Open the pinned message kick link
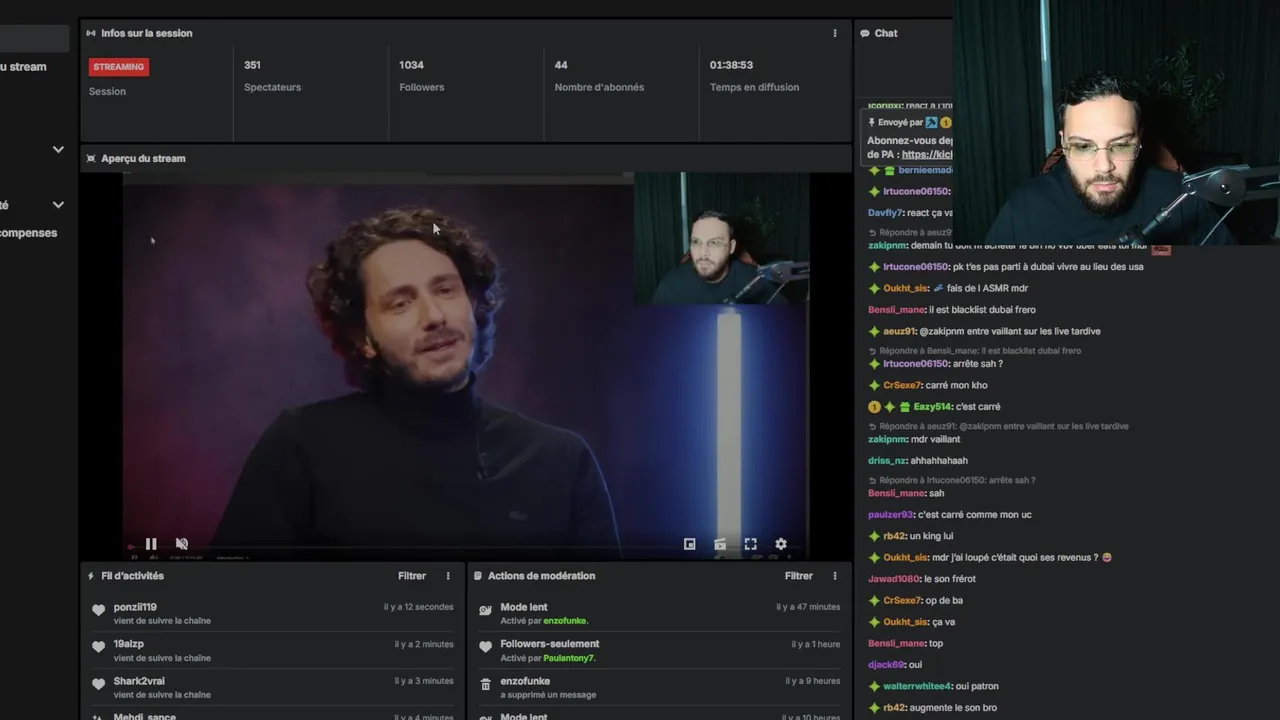1280x720 pixels. (x=927, y=155)
